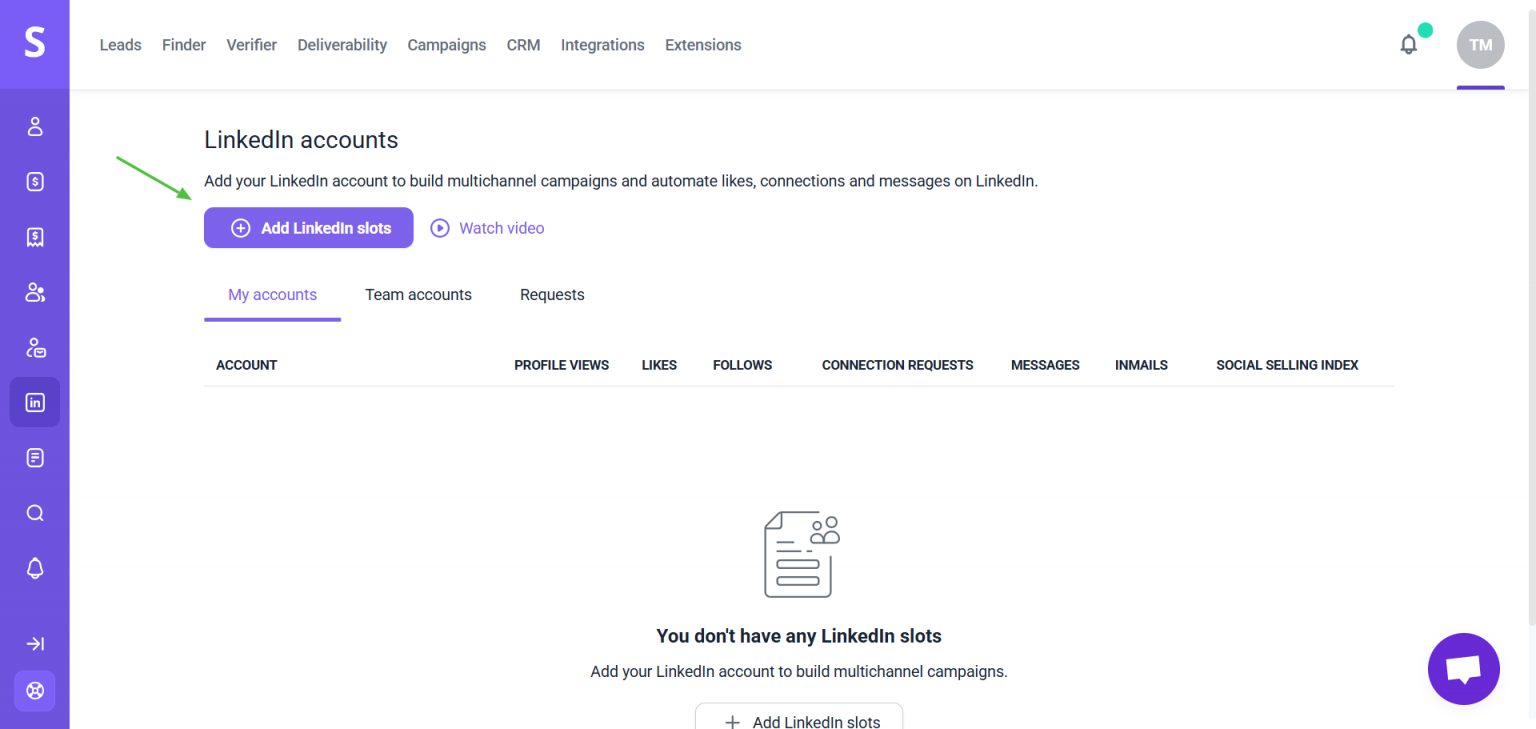Switch to the Requests tab
Image resolution: width=1536 pixels, height=729 pixels.
(x=552, y=295)
